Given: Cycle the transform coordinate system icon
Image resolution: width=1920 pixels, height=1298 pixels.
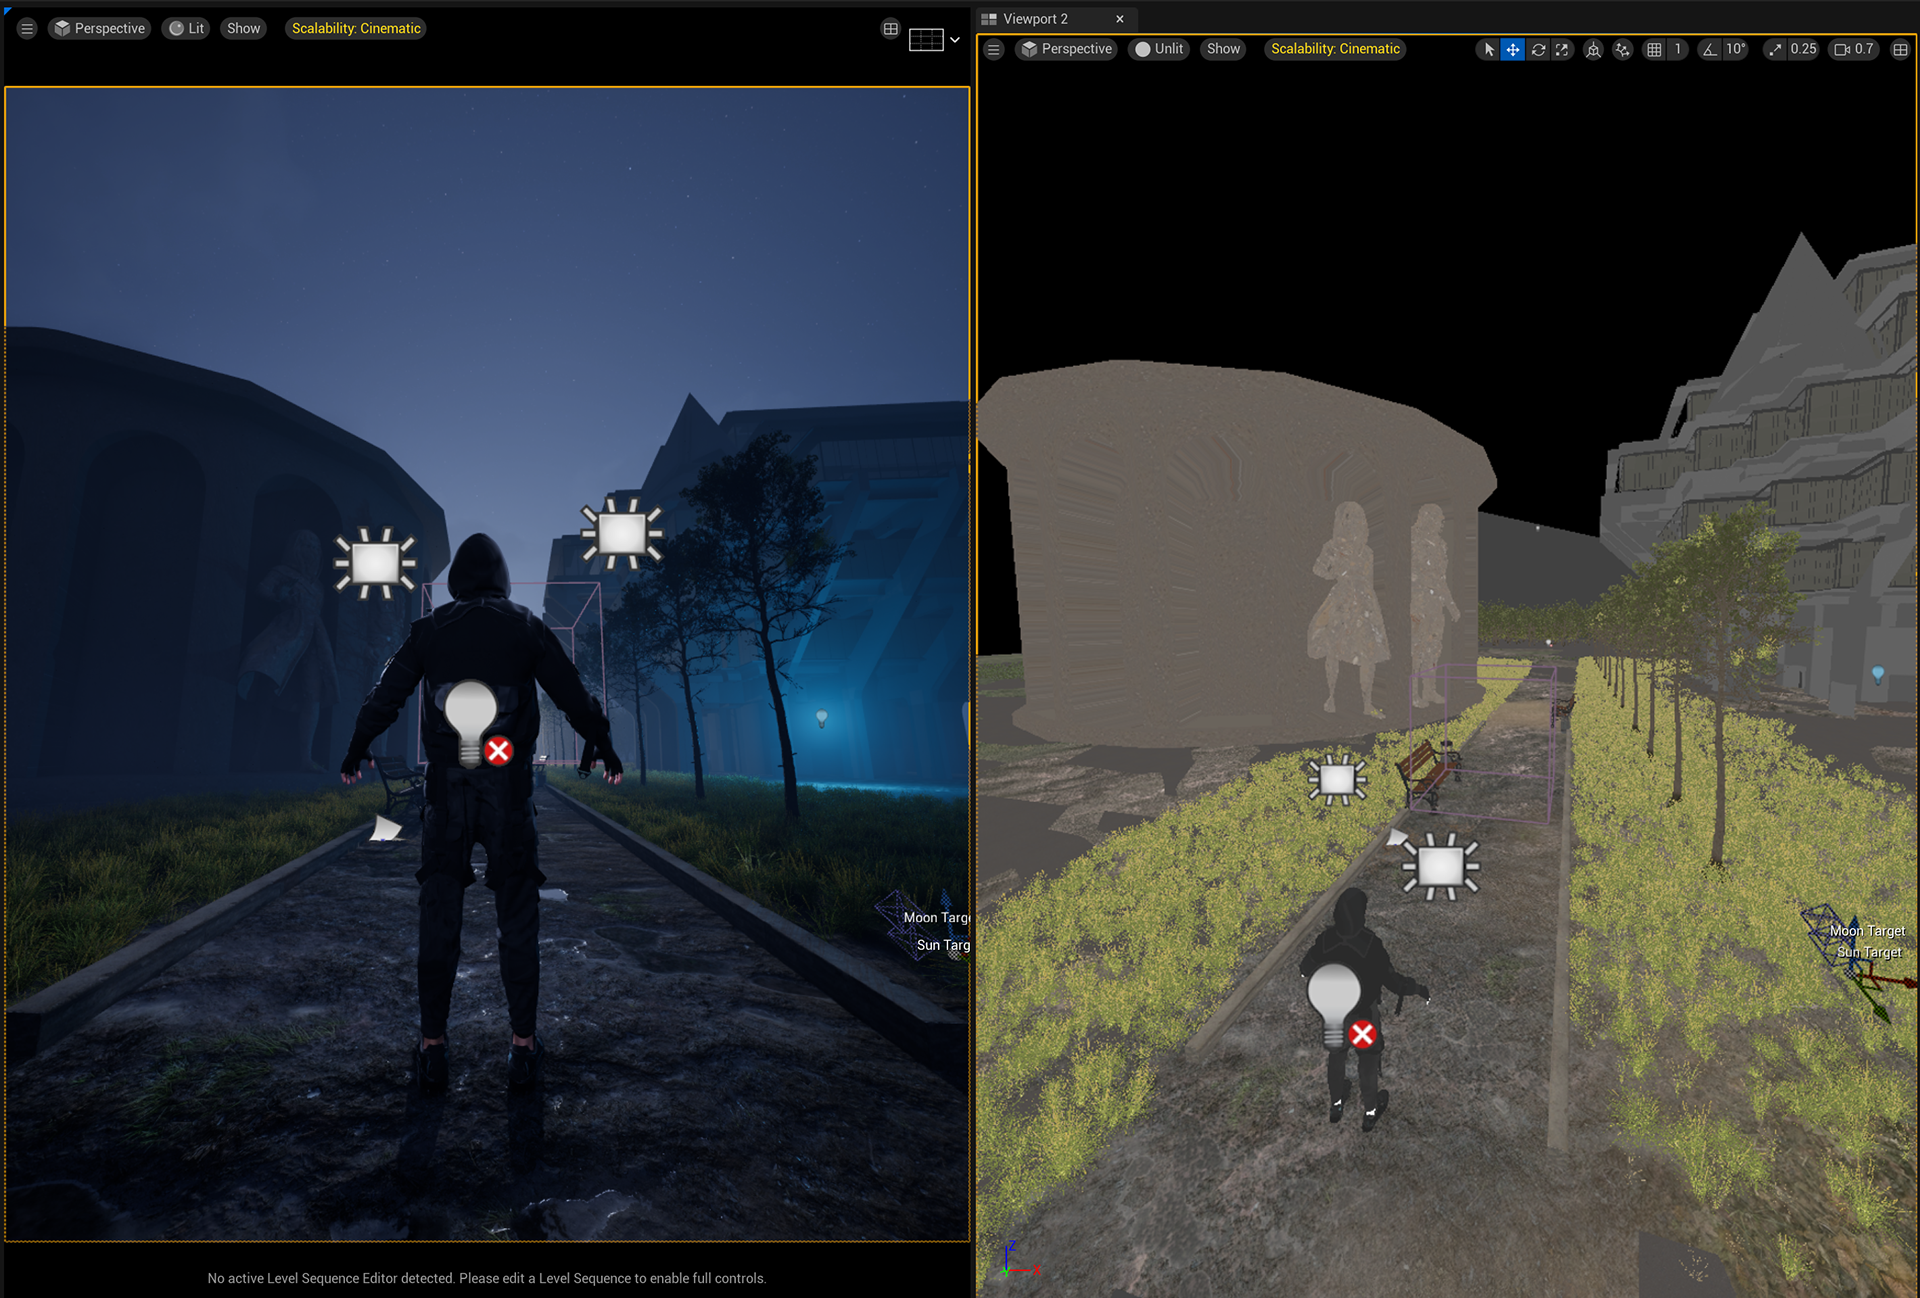Looking at the screenshot, I should click(x=1593, y=49).
